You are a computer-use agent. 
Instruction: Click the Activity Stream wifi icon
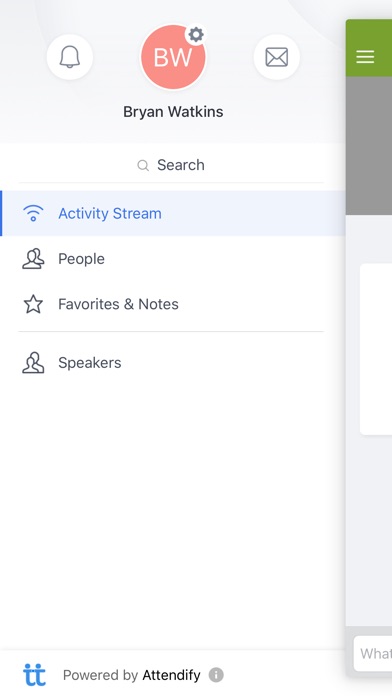coord(33,213)
